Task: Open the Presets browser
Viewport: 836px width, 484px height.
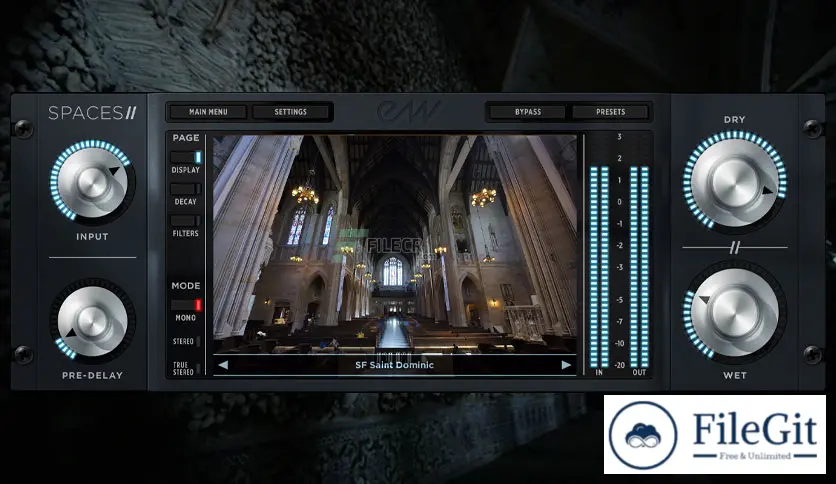Action: tap(610, 112)
